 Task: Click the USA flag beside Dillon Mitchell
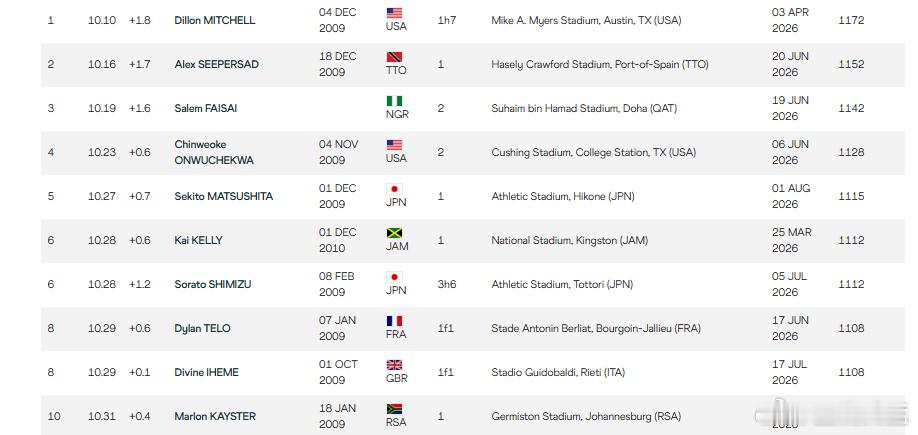click(394, 13)
